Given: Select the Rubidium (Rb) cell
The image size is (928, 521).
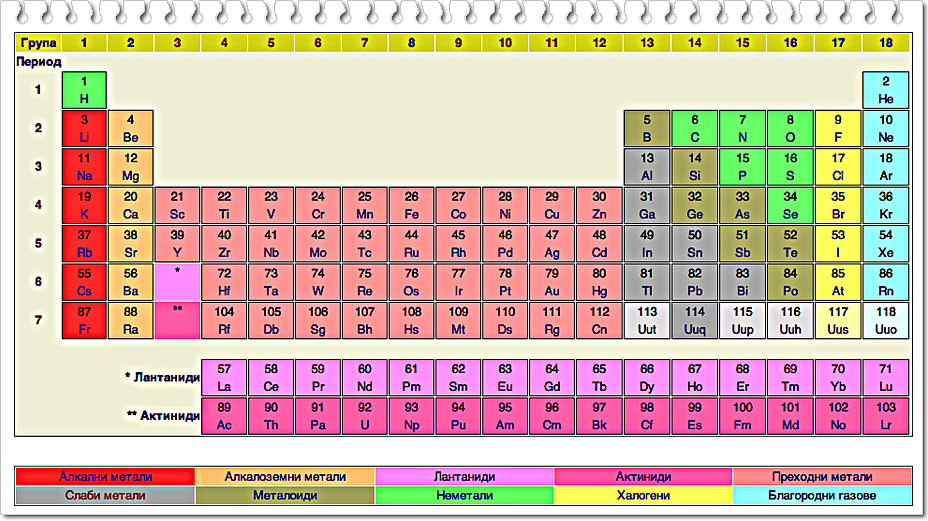Looking at the screenshot, I should coord(84,244).
